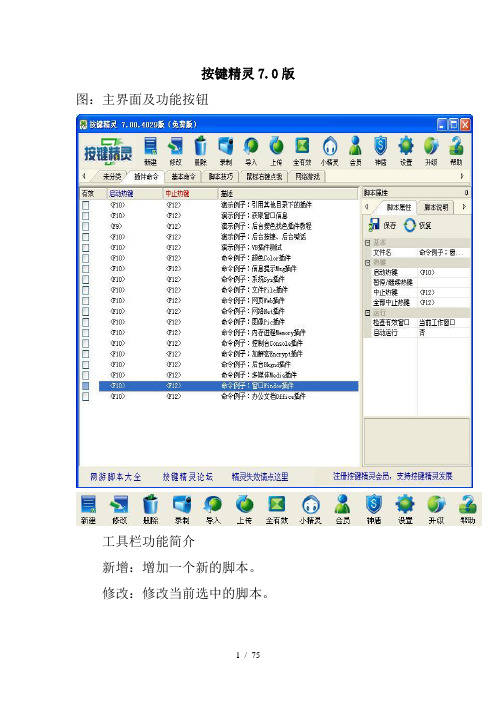Click 小精灵 in the enlarged toolbar strip below the window
Viewport: 496px width, 702px height.
coord(311,509)
